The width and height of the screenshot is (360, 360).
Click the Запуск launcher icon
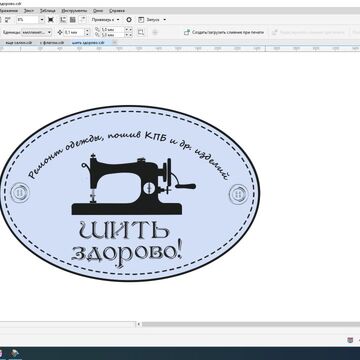(141, 20)
